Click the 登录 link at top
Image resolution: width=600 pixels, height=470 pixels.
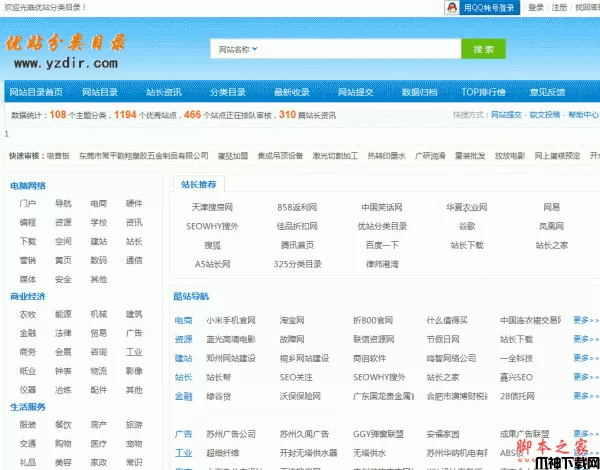[x=536, y=7]
